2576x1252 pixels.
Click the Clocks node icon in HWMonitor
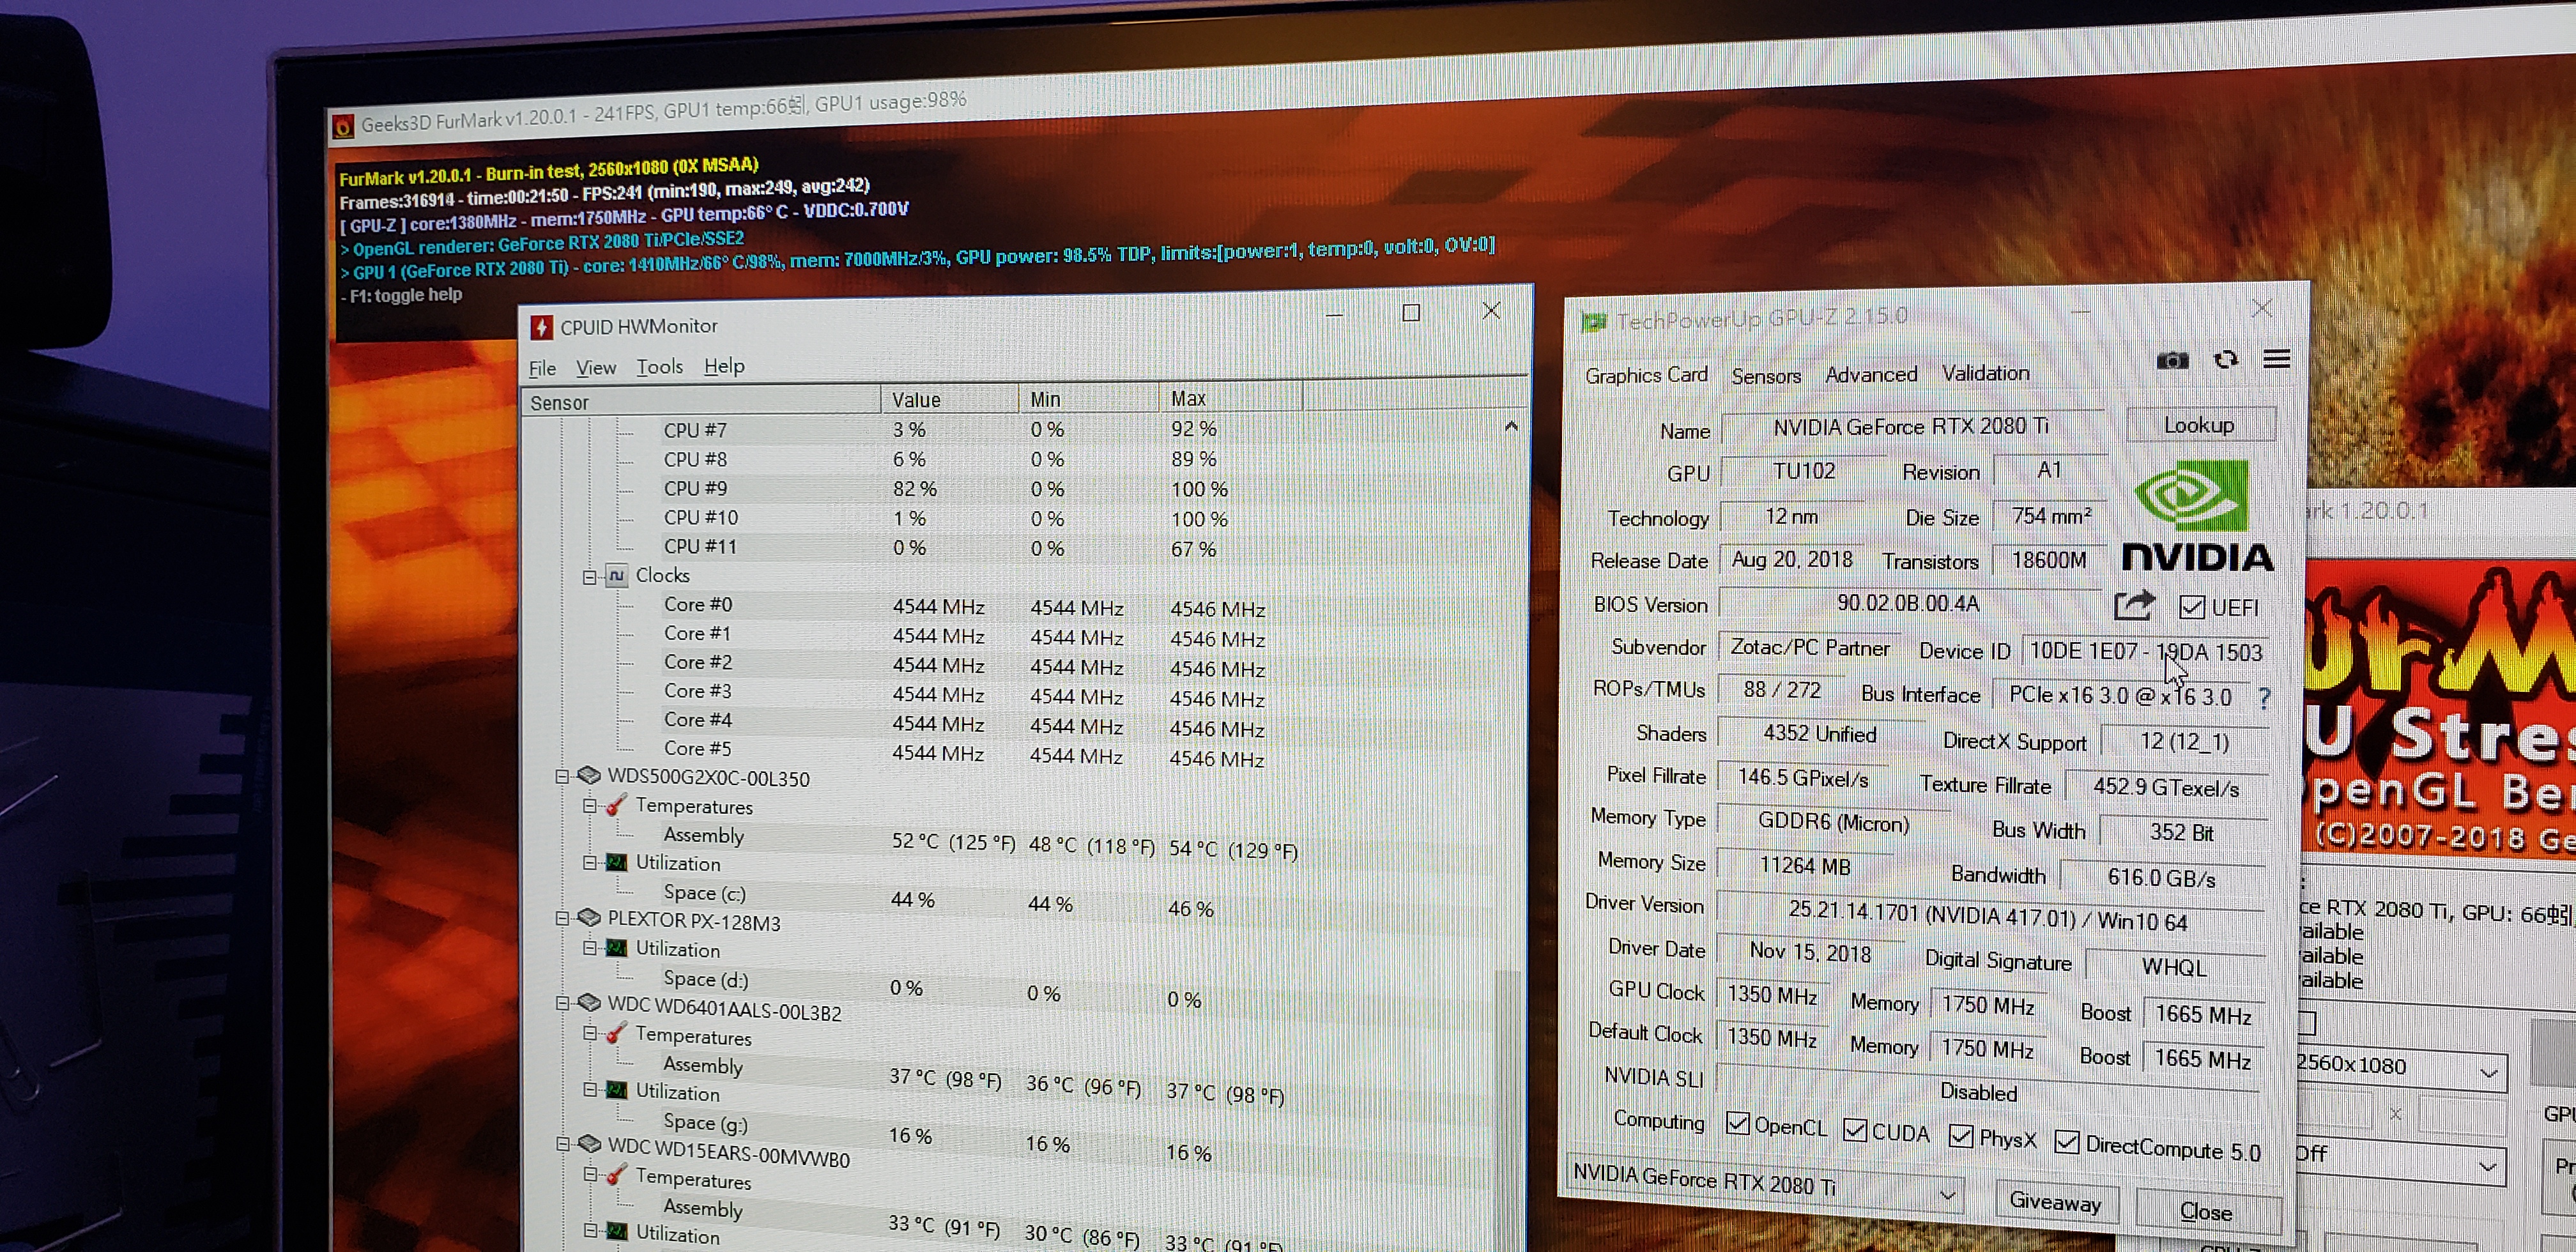617,575
